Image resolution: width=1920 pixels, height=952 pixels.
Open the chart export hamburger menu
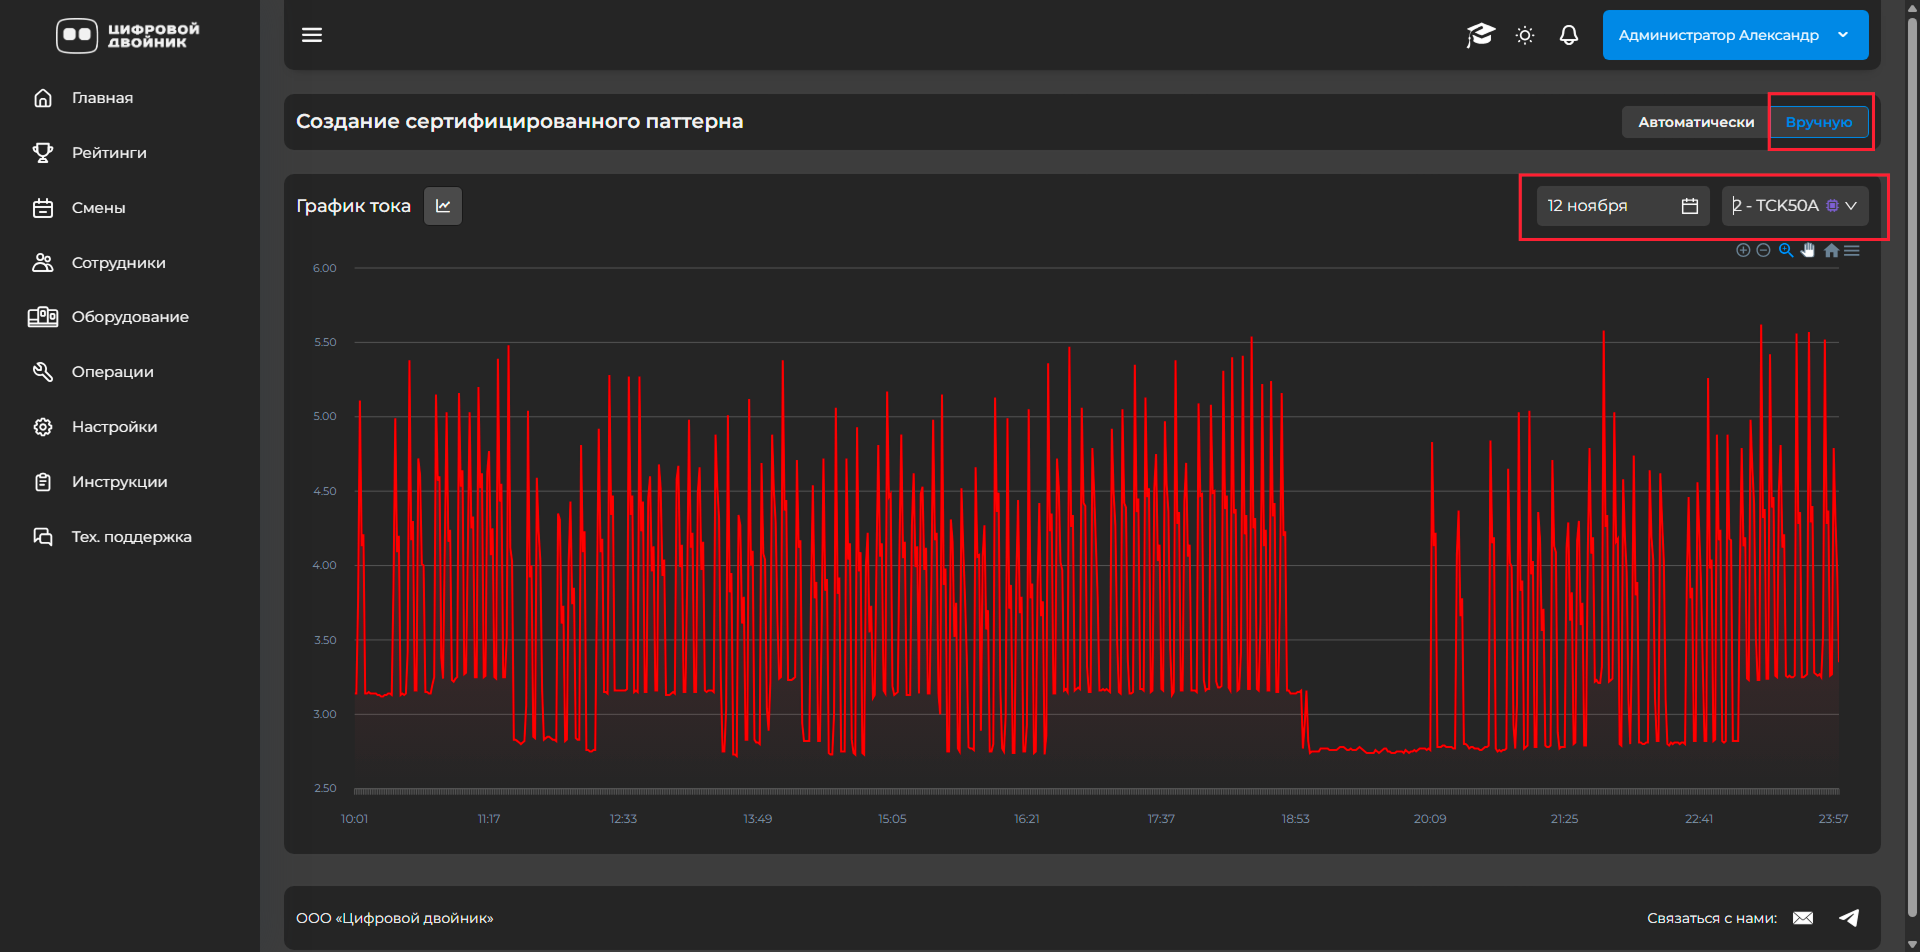[x=1852, y=251]
